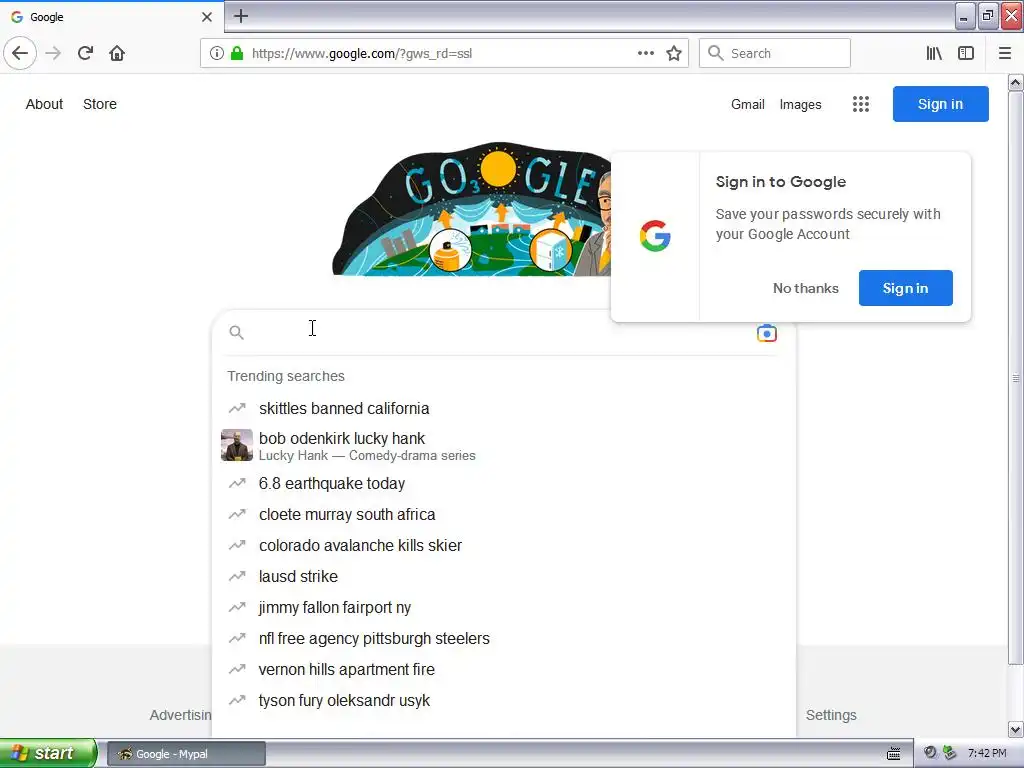Go back with the browser back arrow
Viewport: 1024px width, 768px height.
(x=20, y=53)
